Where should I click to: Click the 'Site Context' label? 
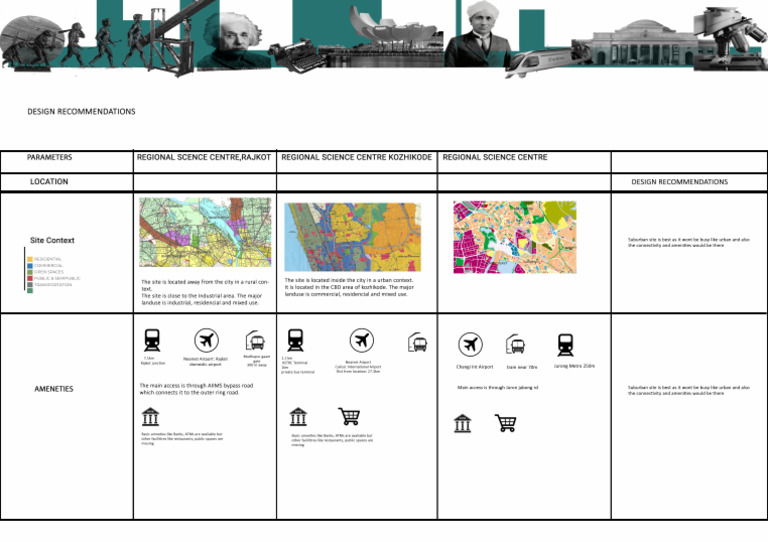(x=52, y=240)
